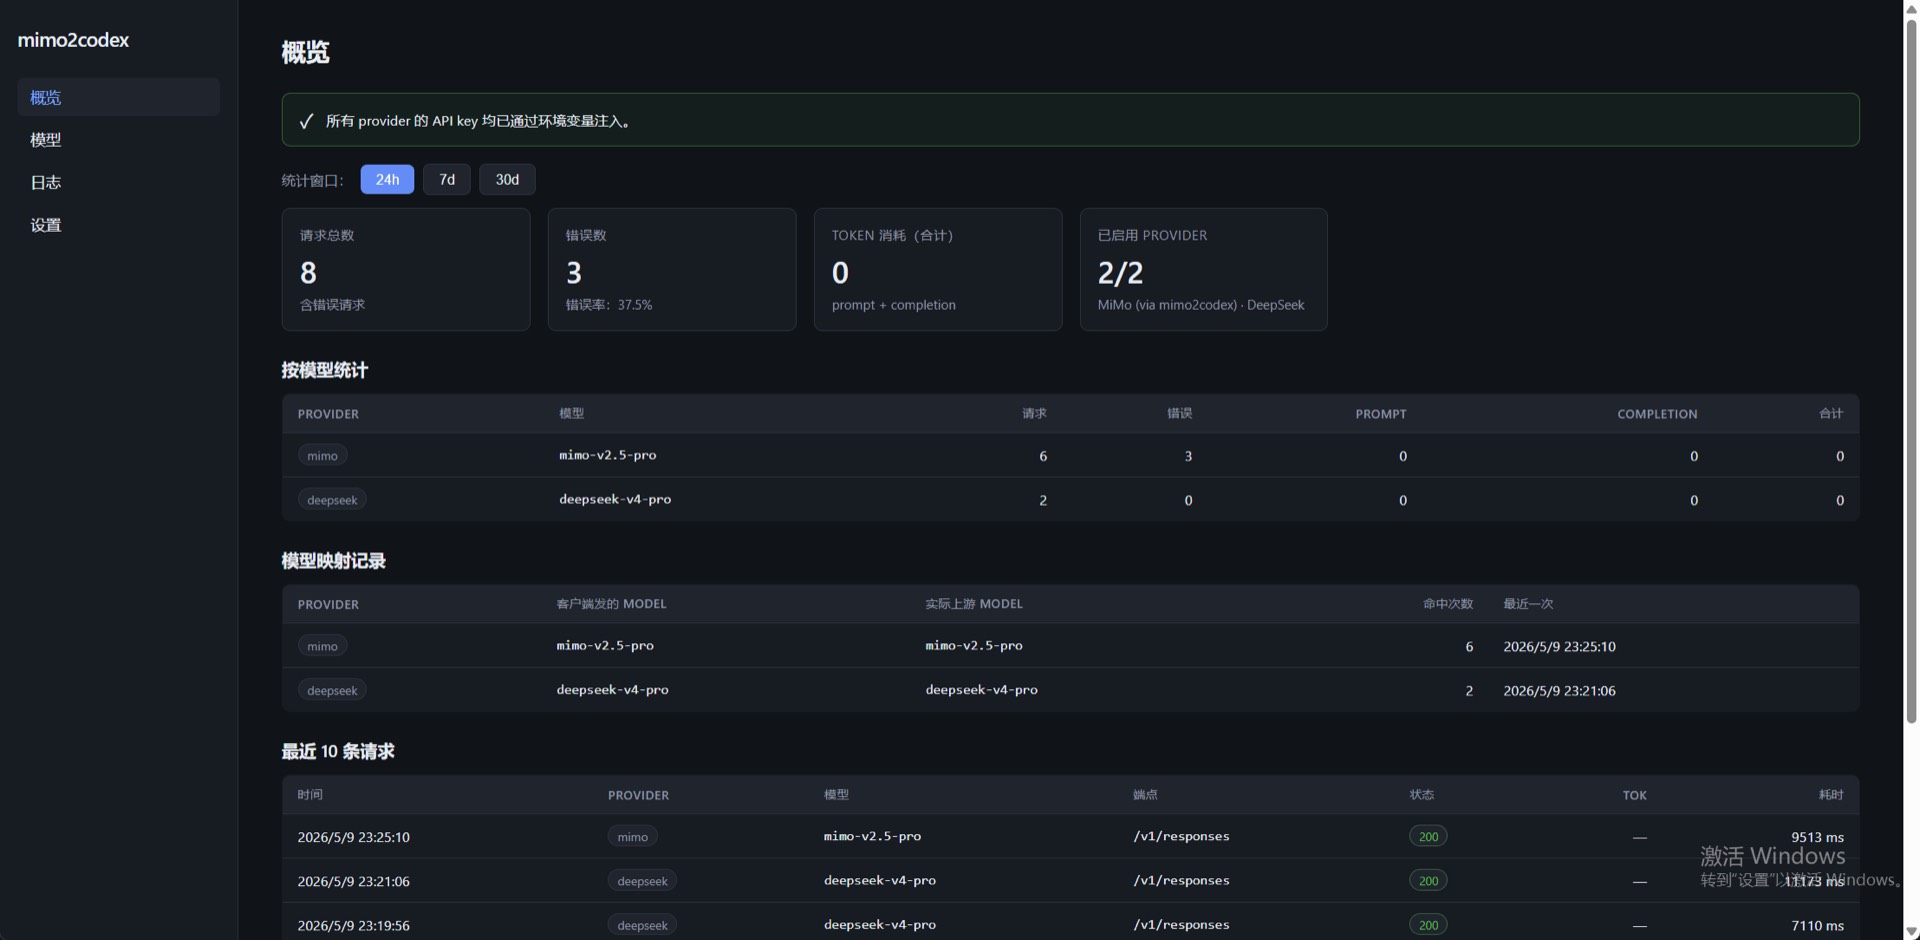Viewport: 1920px width, 940px height.
Task: Click error count 3 for mimo-v2.5-pro
Action: tap(1188, 456)
